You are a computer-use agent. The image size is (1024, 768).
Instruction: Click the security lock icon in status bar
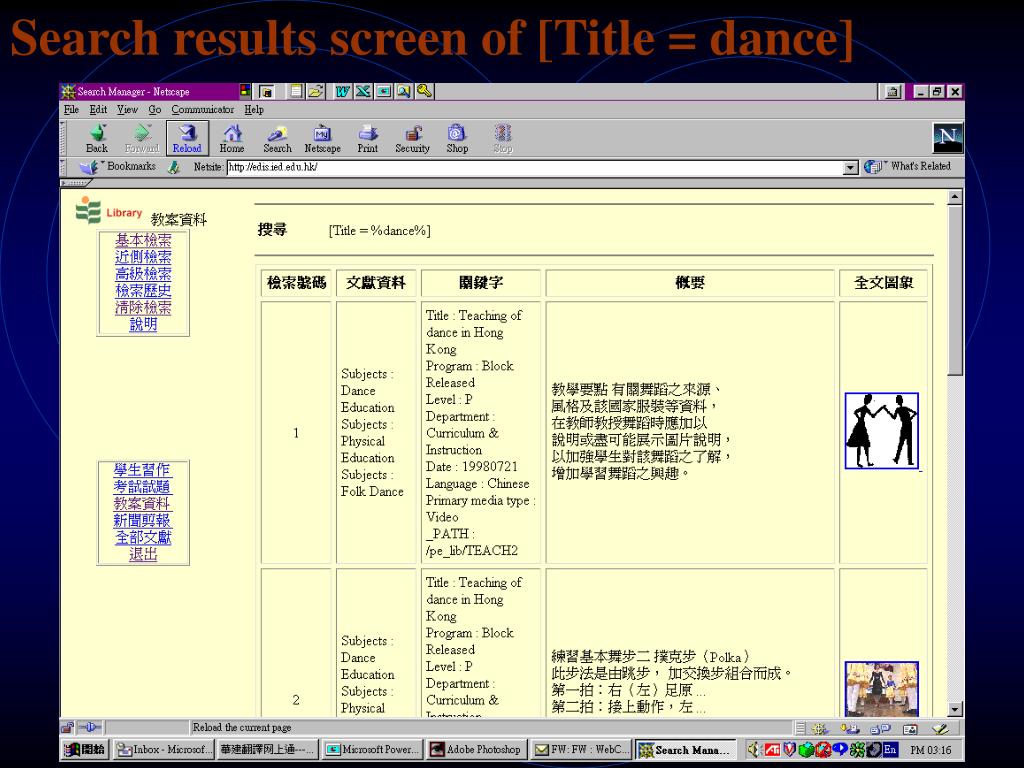pyautogui.click(x=67, y=728)
